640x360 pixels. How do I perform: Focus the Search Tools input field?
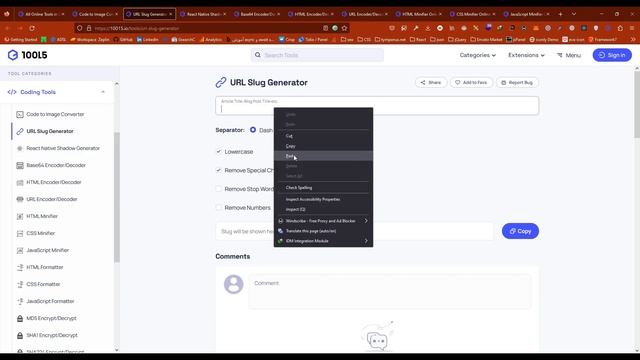coord(318,55)
